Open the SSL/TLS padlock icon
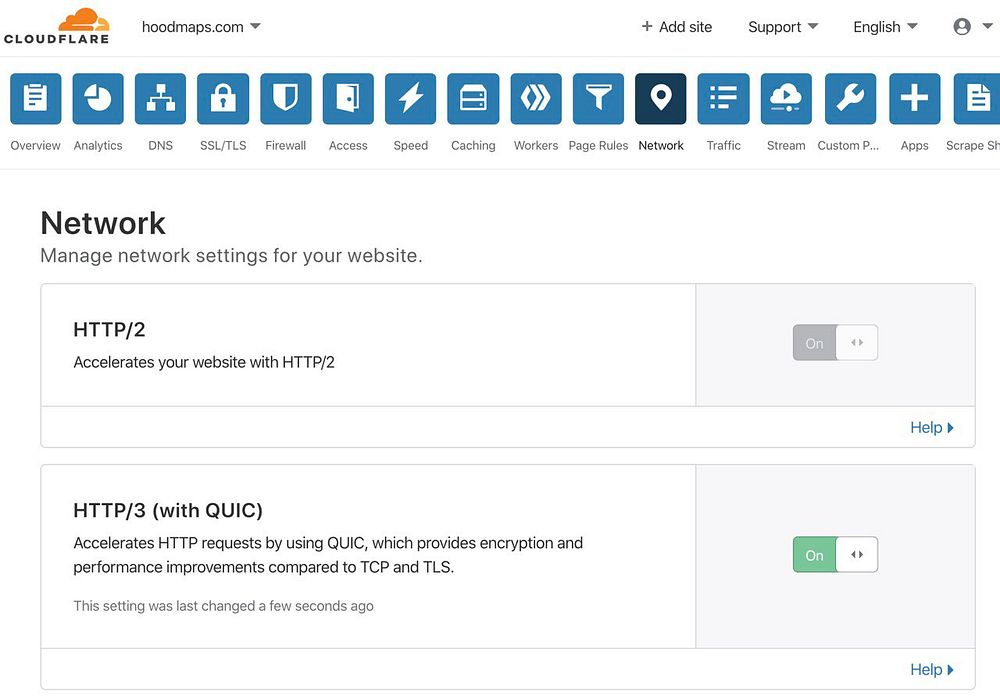 pyautogui.click(x=223, y=98)
